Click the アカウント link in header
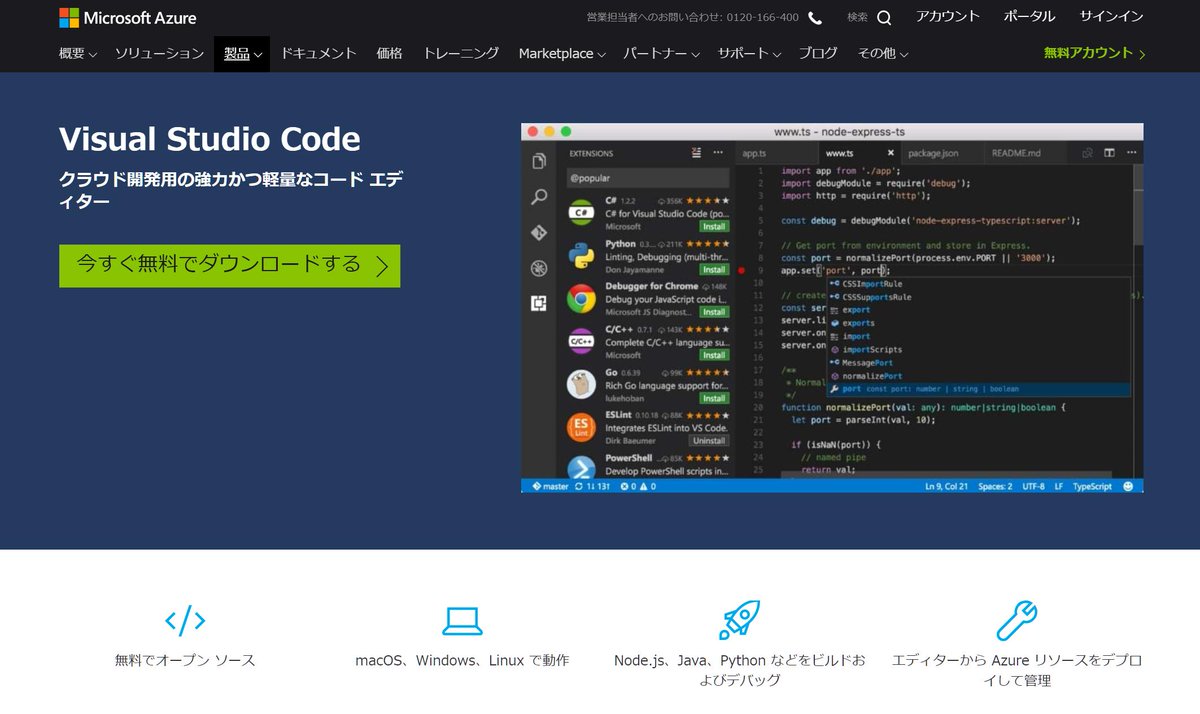Screen dimensions: 1200x714 click(948, 16)
